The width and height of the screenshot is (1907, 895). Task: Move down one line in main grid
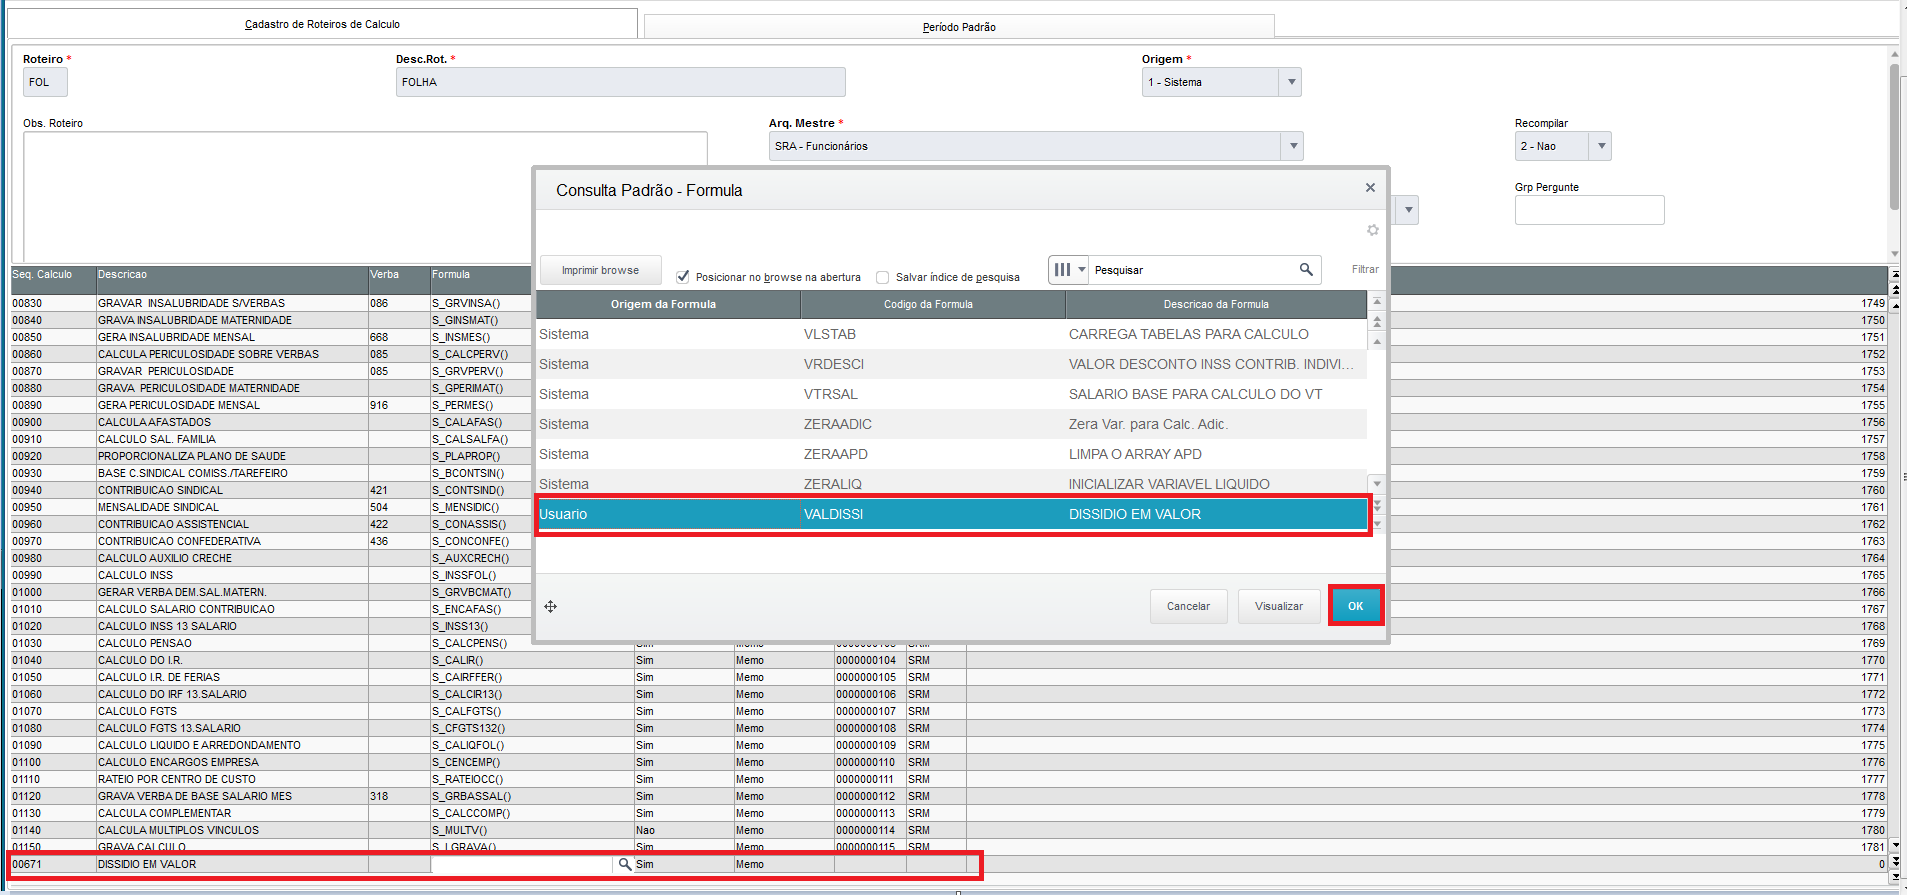[1895, 846]
